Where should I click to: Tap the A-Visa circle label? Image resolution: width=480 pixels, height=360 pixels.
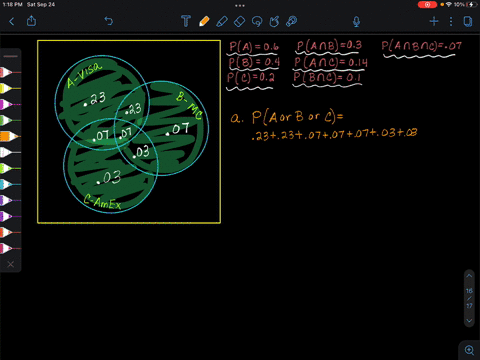coord(84,75)
